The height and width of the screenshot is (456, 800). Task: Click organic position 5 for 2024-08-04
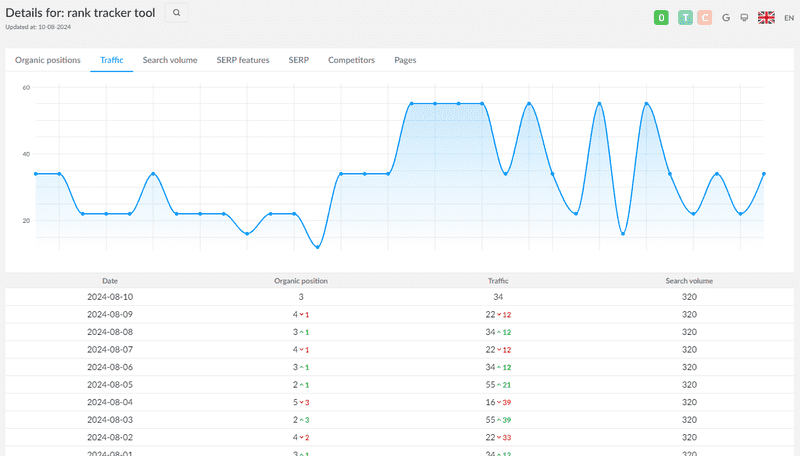pos(295,402)
